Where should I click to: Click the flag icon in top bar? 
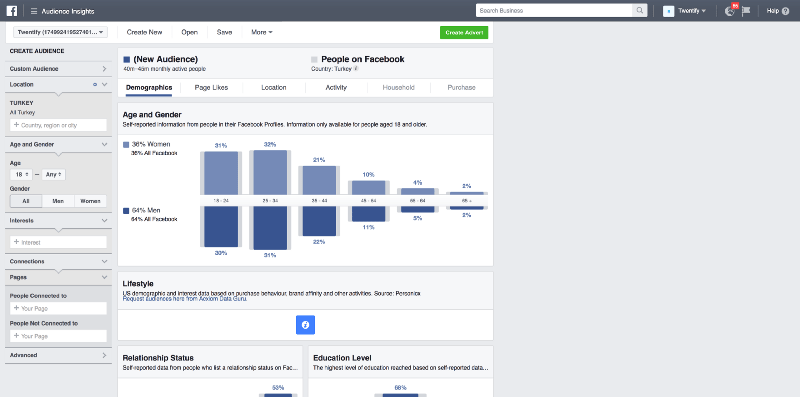click(746, 11)
